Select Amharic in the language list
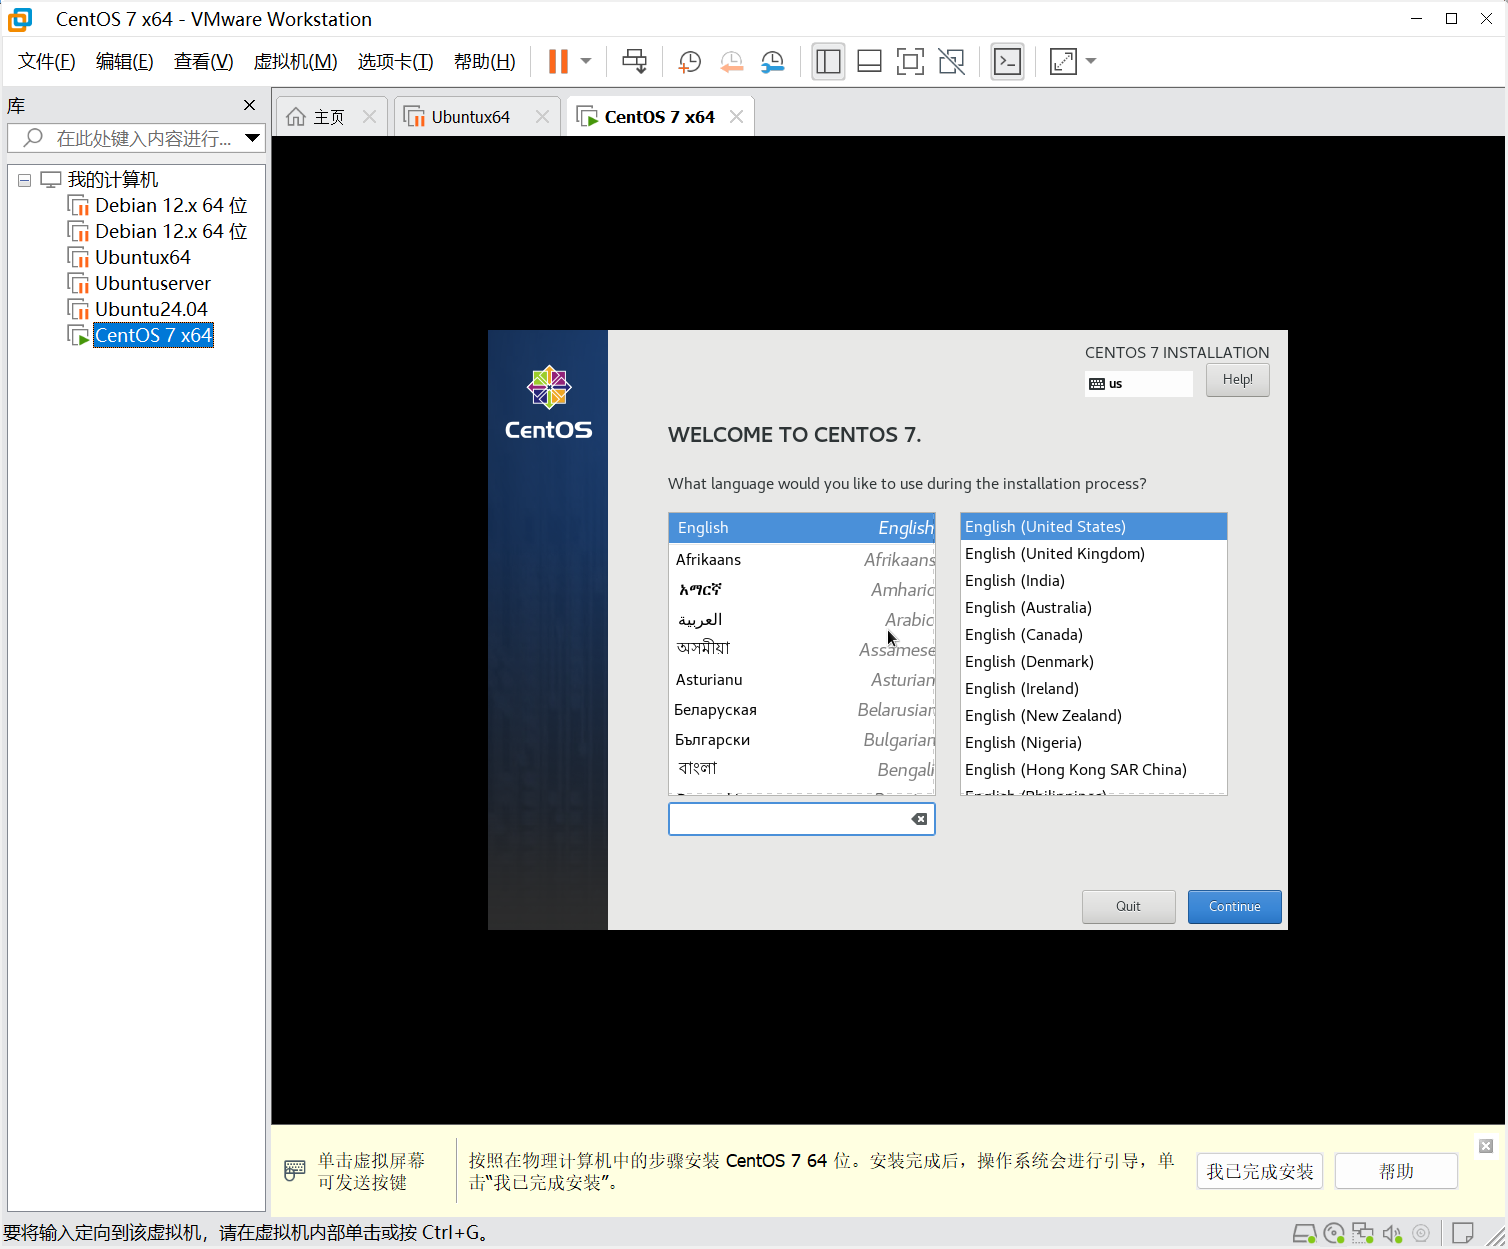1508x1249 pixels. point(801,590)
